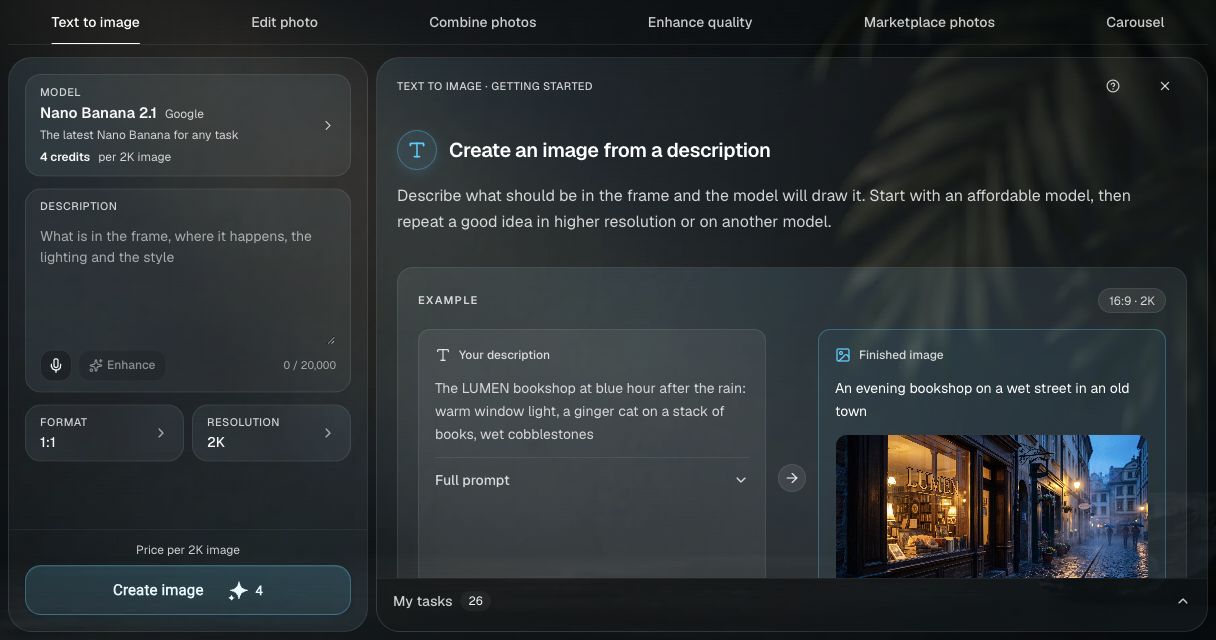This screenshot has height=640, width=1216.
Task: Switch to the Combine photos tab
Action: point(483,22)
